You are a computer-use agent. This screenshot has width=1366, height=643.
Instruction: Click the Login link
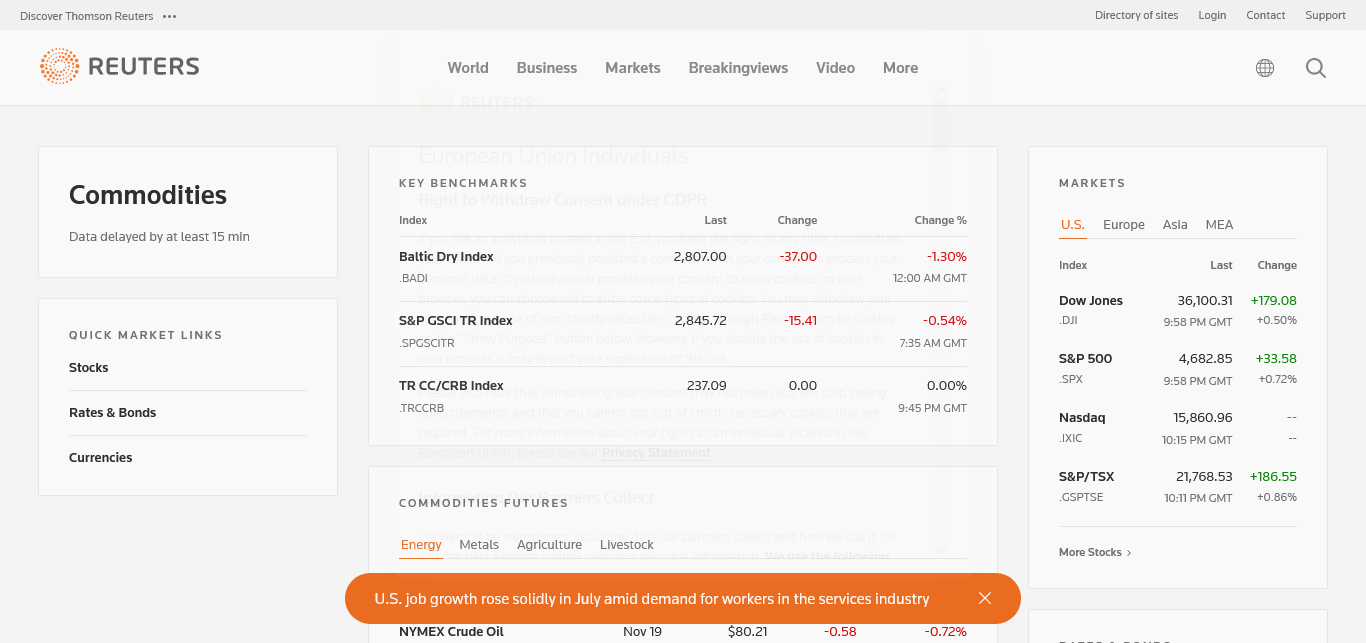[1212, 15]
